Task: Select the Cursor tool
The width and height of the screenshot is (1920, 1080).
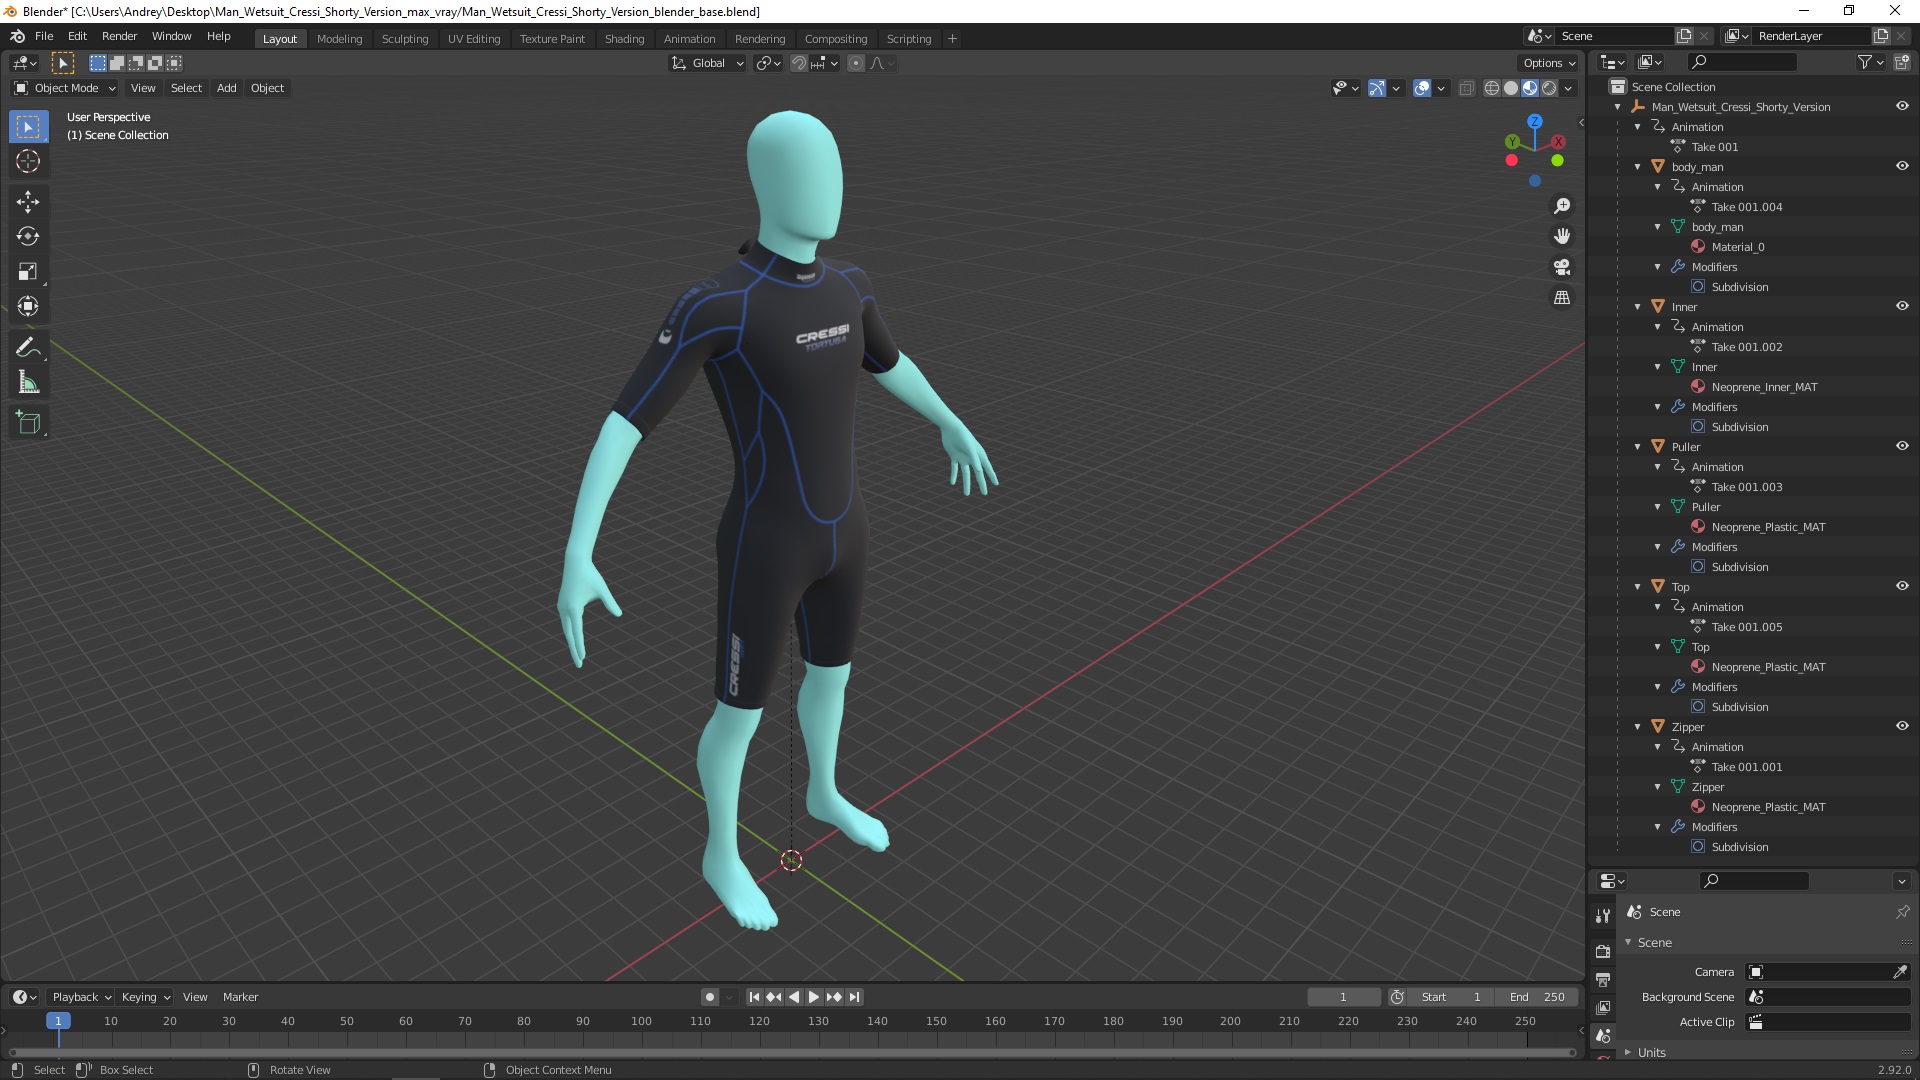Action: (x=28, y=161)
